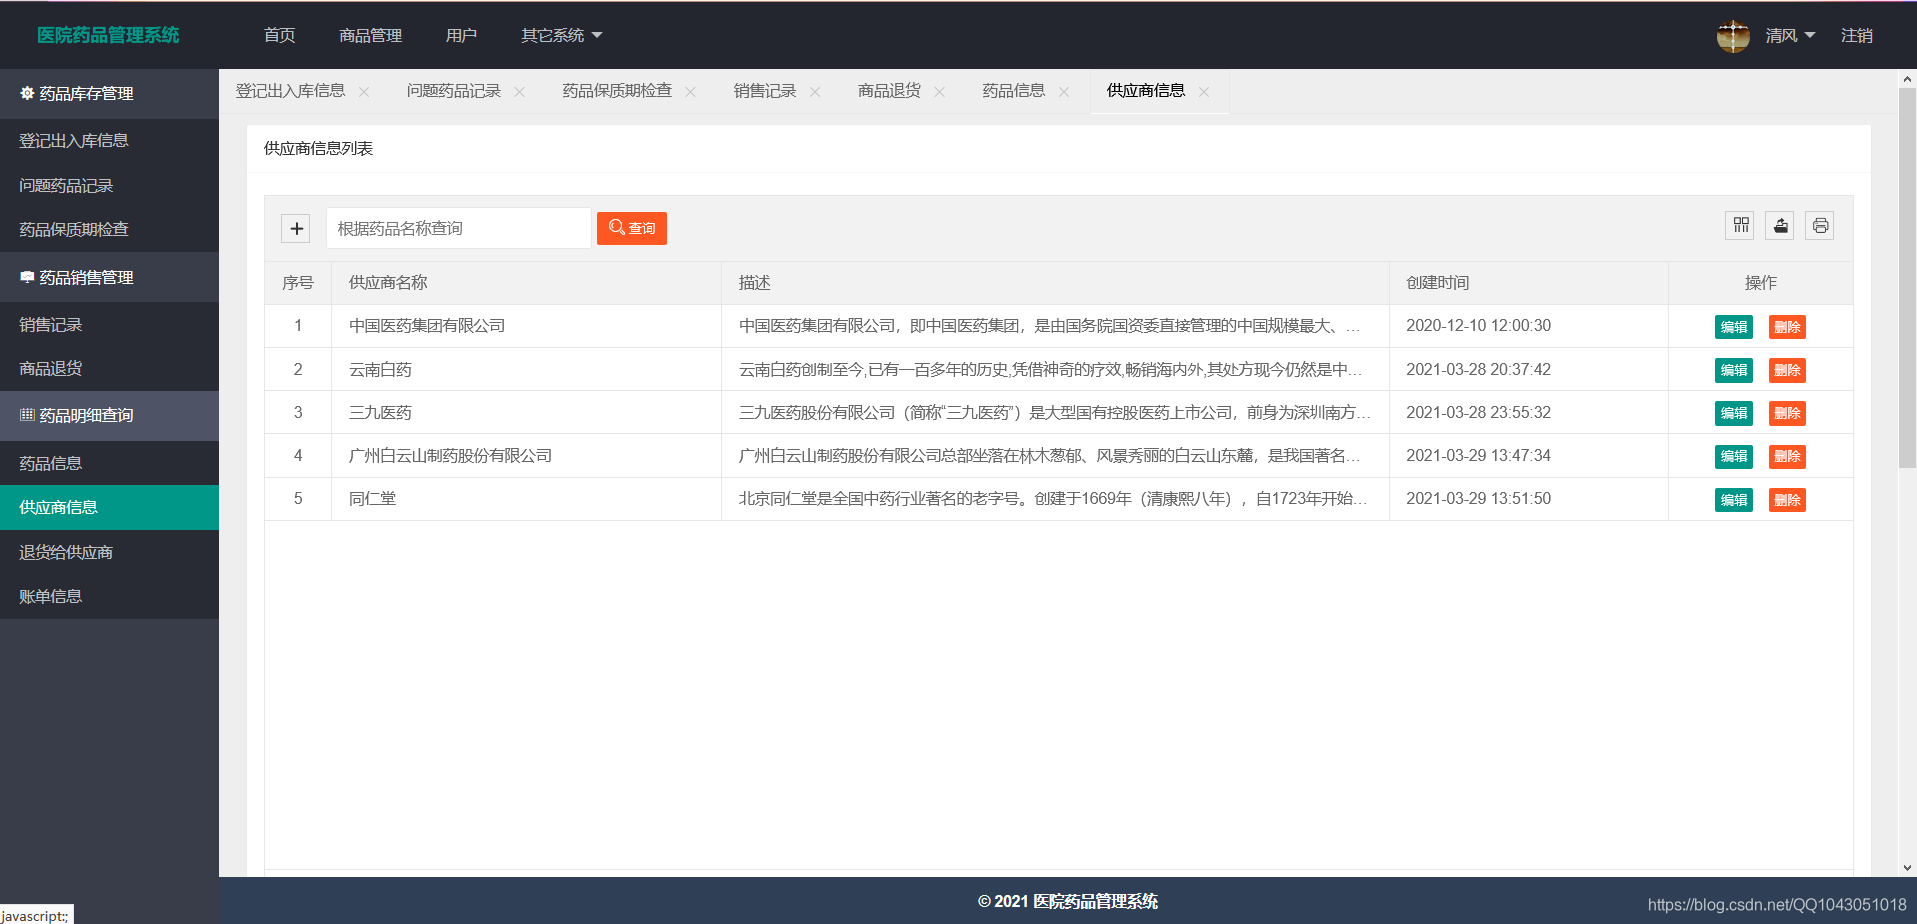Viewport: 1917px width, 924px height.
Task: Click the 医院药品管理系统 logo title
Action: [x=108, y=35]
